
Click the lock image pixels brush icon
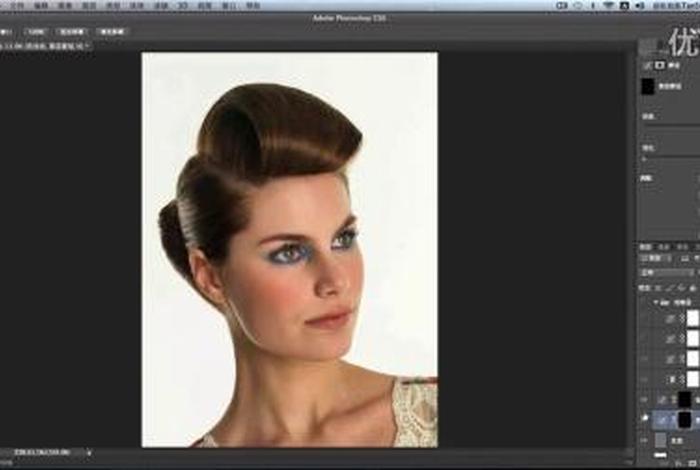(x=670, y=288)
